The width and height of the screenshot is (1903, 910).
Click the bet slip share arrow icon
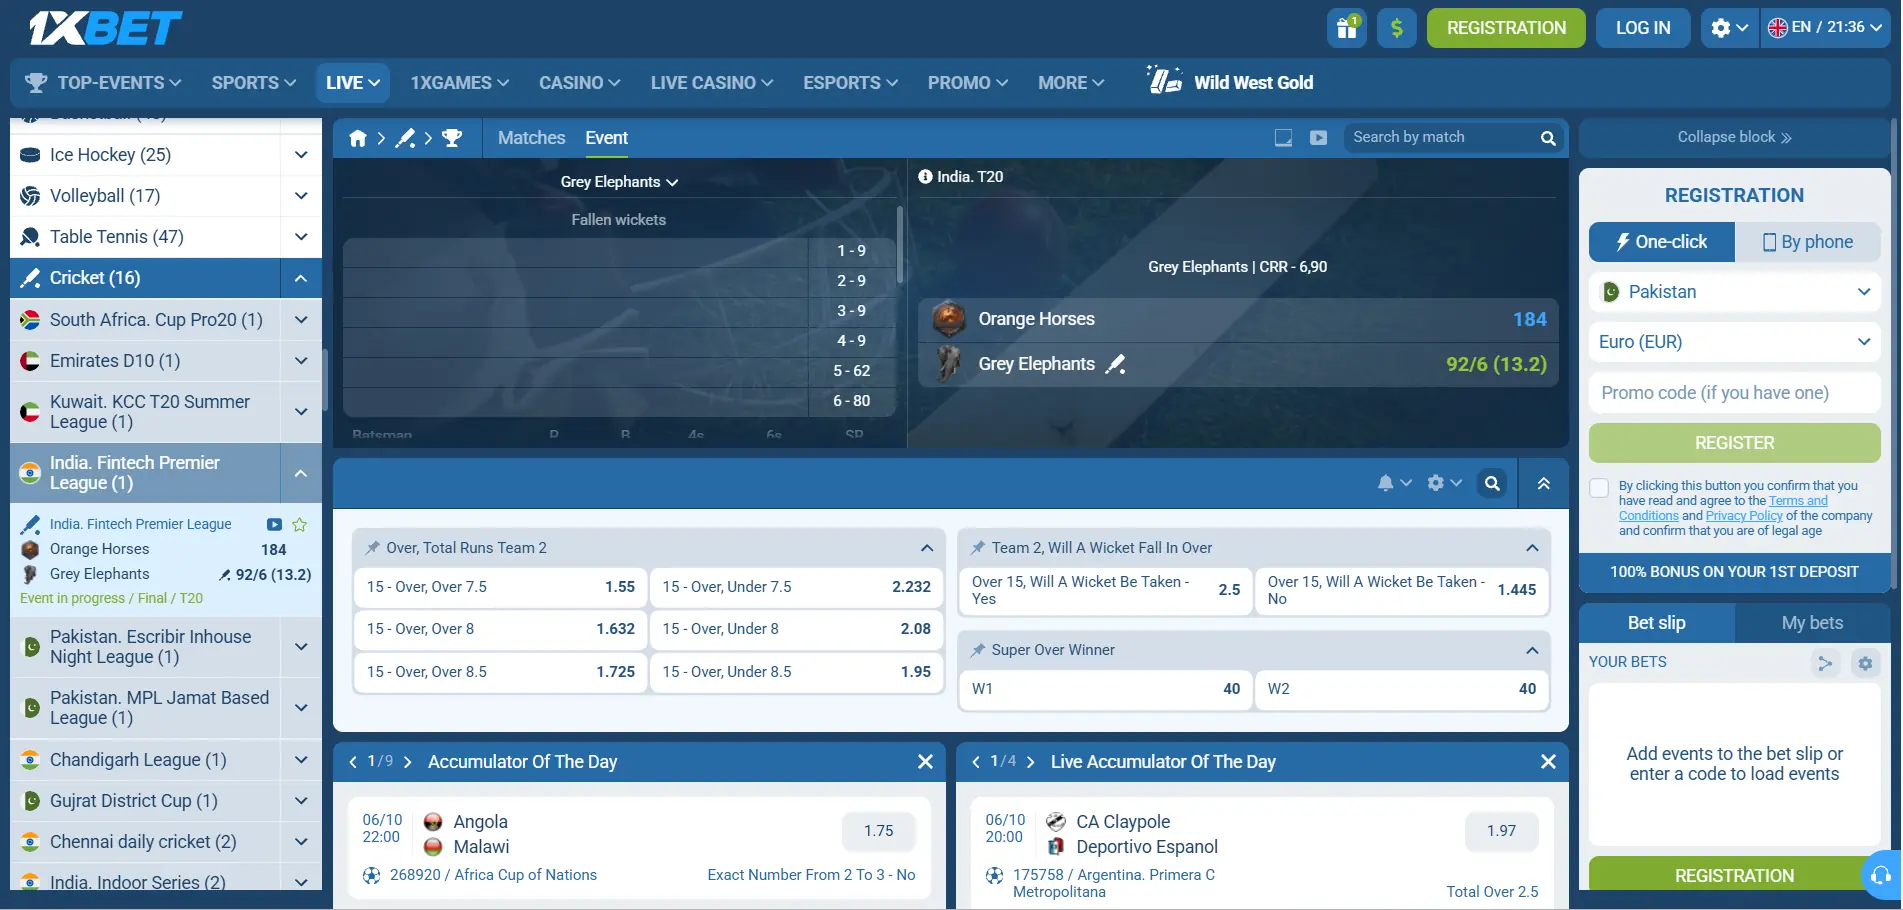[1825, 663]
